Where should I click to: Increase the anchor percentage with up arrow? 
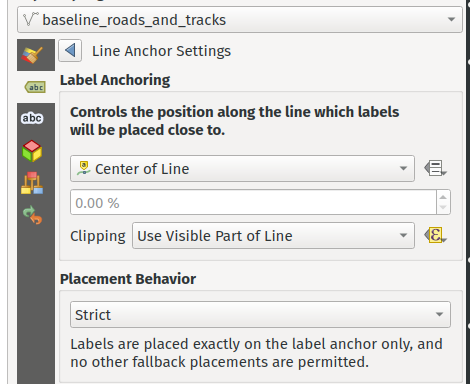[x=443, y=197]
